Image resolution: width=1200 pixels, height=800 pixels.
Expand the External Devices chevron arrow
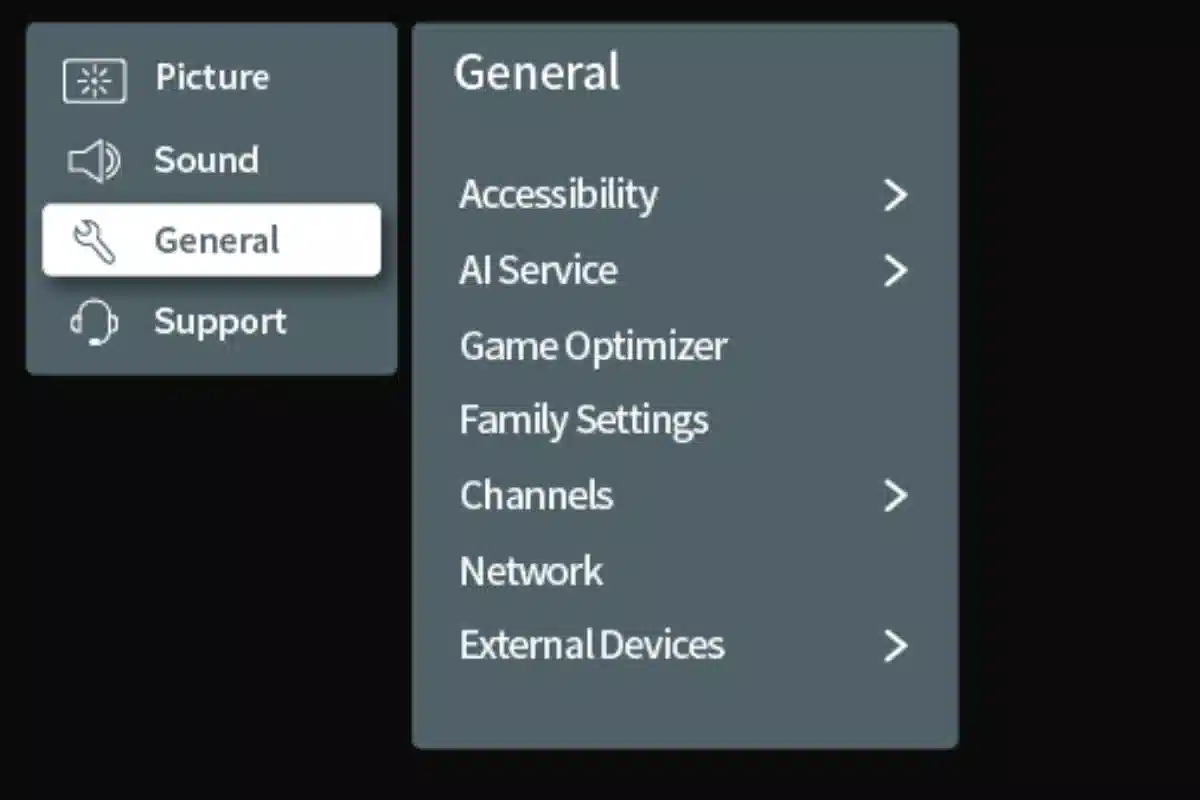pos(895,646)
